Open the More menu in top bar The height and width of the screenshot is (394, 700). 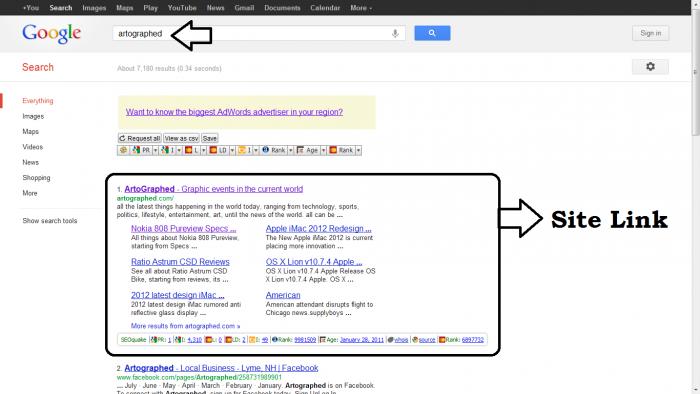coord(361,8)
